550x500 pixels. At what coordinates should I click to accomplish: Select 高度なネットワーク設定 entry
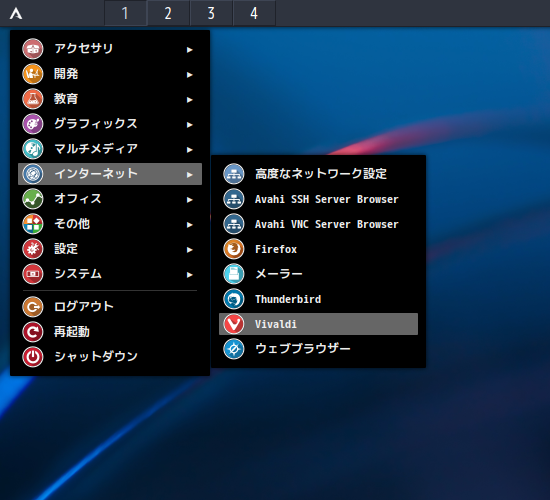318,174
